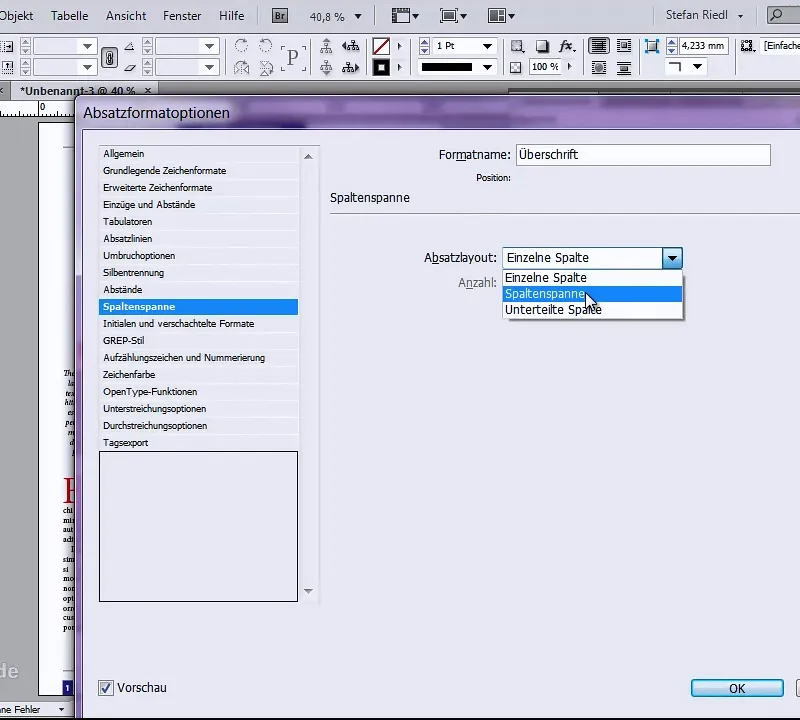
Task: Click the drop shadow icon
Action: click(542, 46)
